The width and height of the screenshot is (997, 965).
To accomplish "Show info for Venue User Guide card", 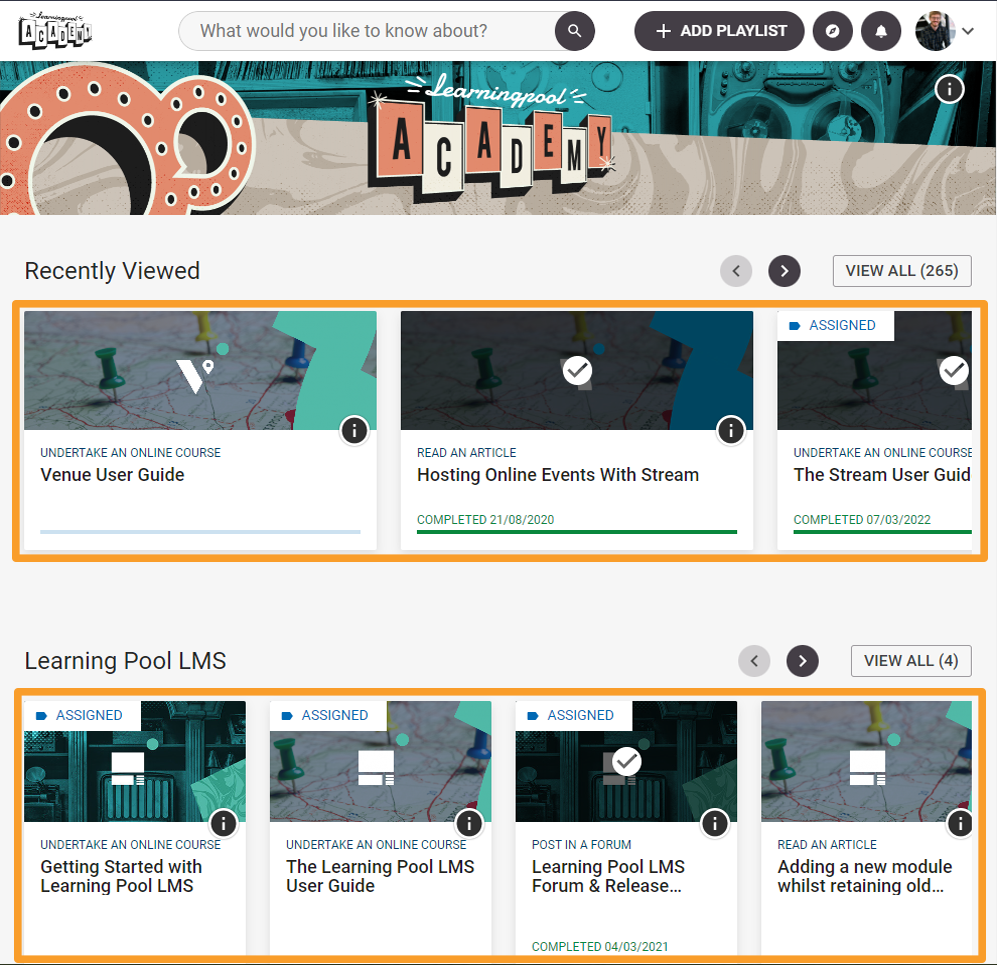I will tap(354, 430).
